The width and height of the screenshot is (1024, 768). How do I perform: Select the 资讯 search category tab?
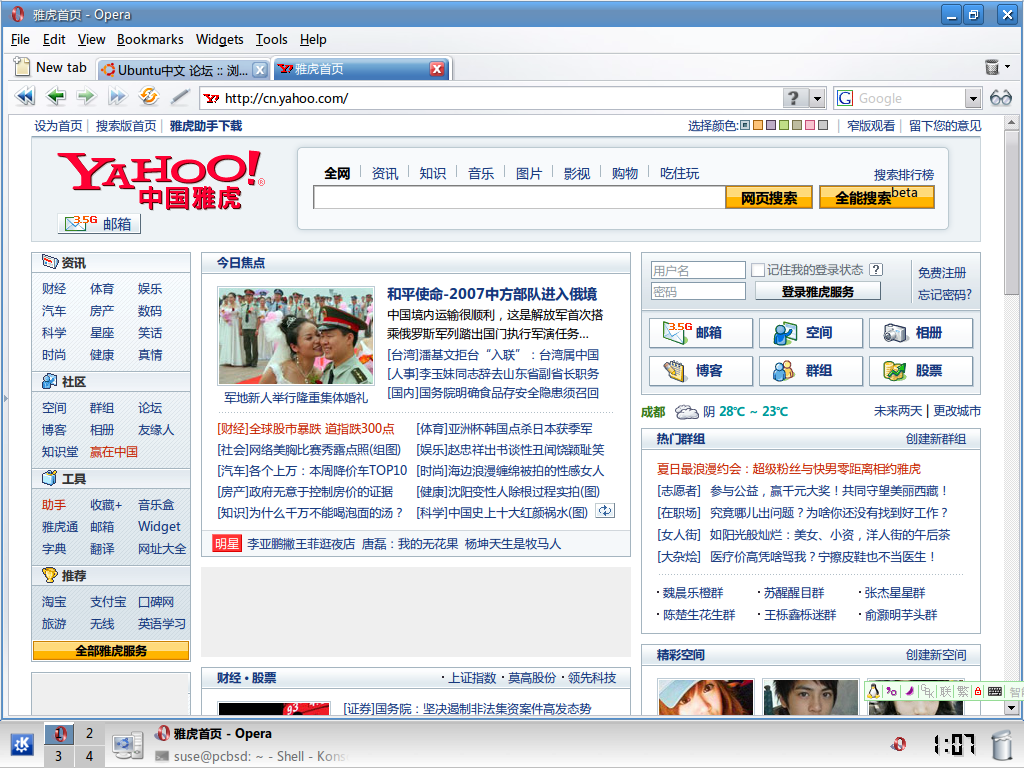coord(385,173)
